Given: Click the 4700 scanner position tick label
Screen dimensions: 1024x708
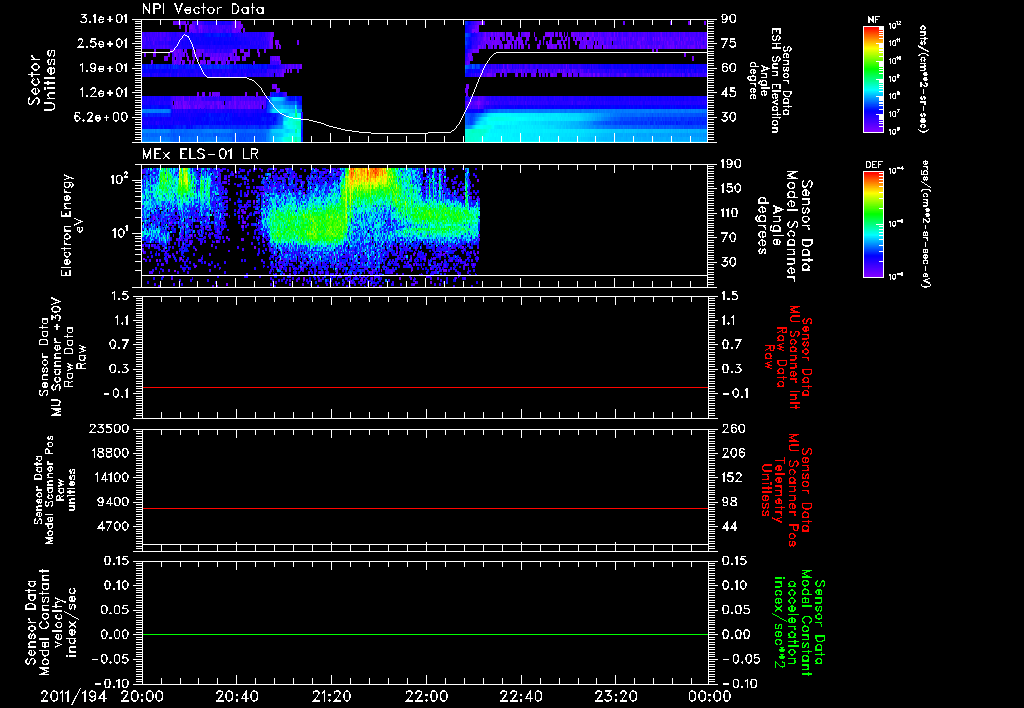Looking at the screenshot, I should point(112,526).
